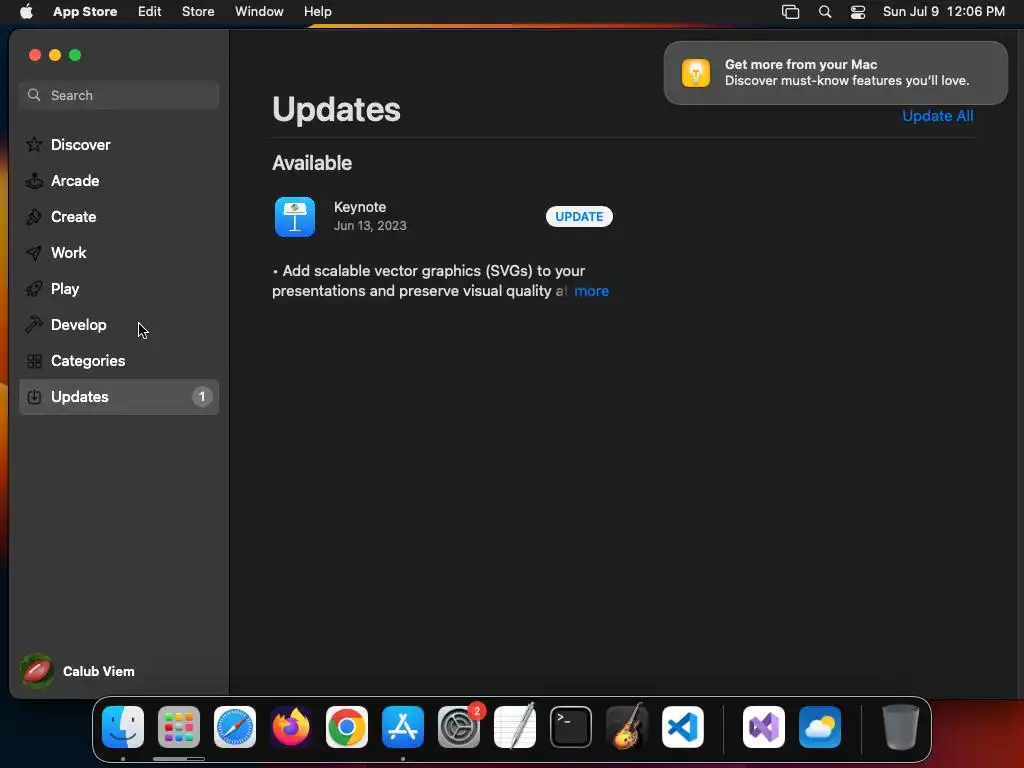Open the Get more from your Mac notification

click(835, 72)
